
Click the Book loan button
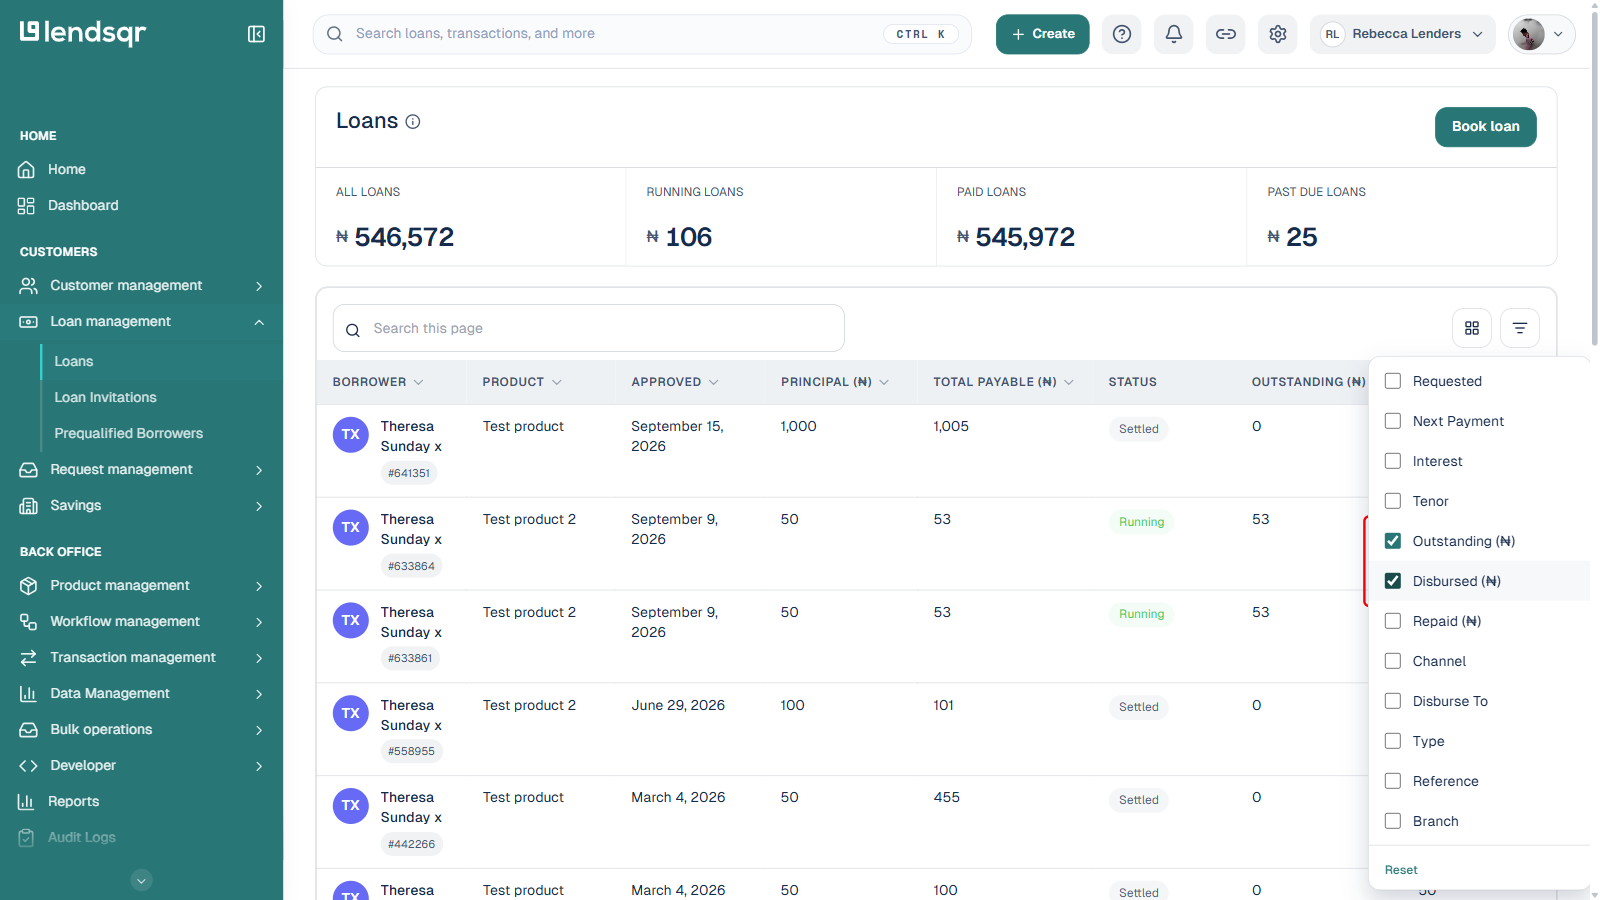click(1486, 127)
